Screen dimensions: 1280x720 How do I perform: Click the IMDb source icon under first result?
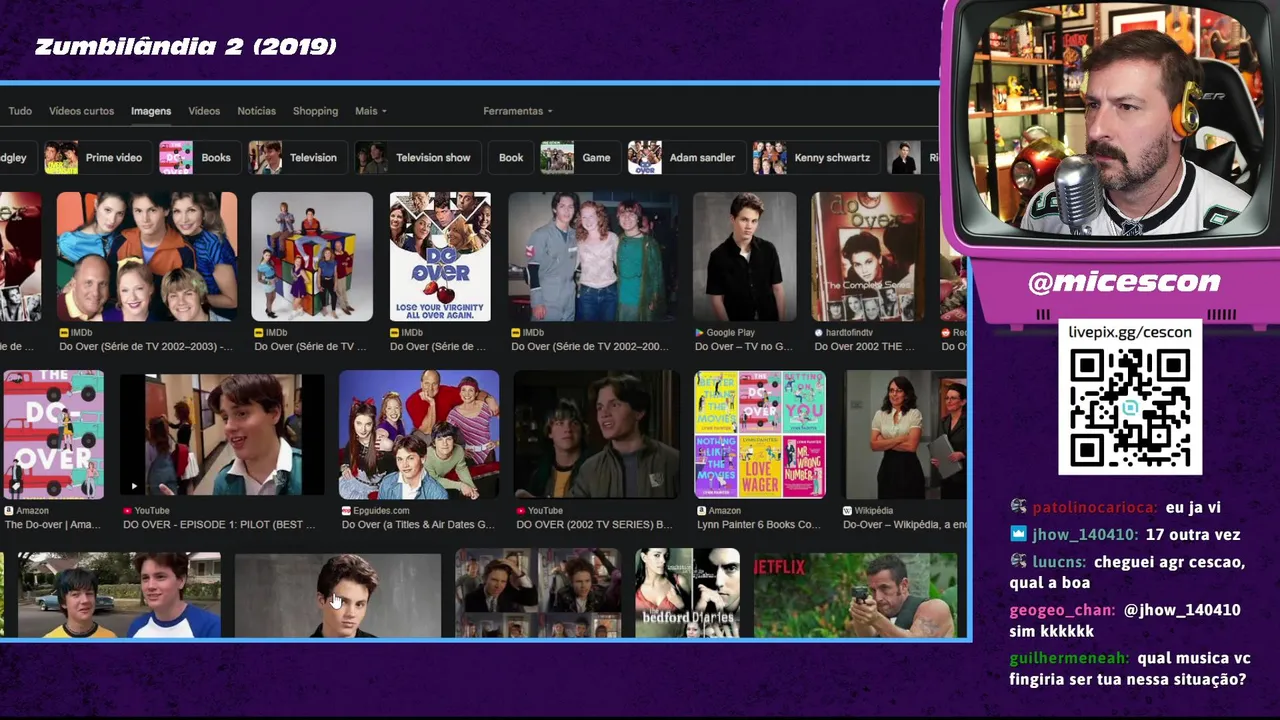(x=64, y=333)
